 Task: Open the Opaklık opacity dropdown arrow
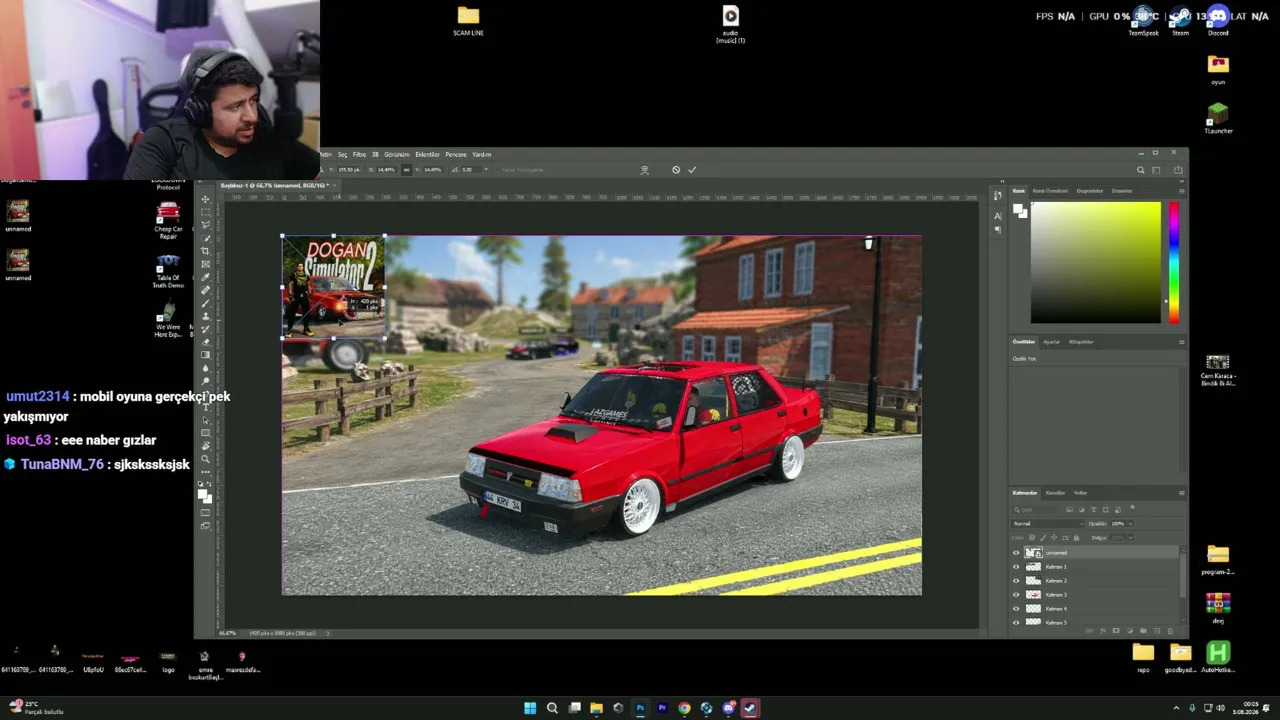pyautogui.click(x=1130, y=524)
